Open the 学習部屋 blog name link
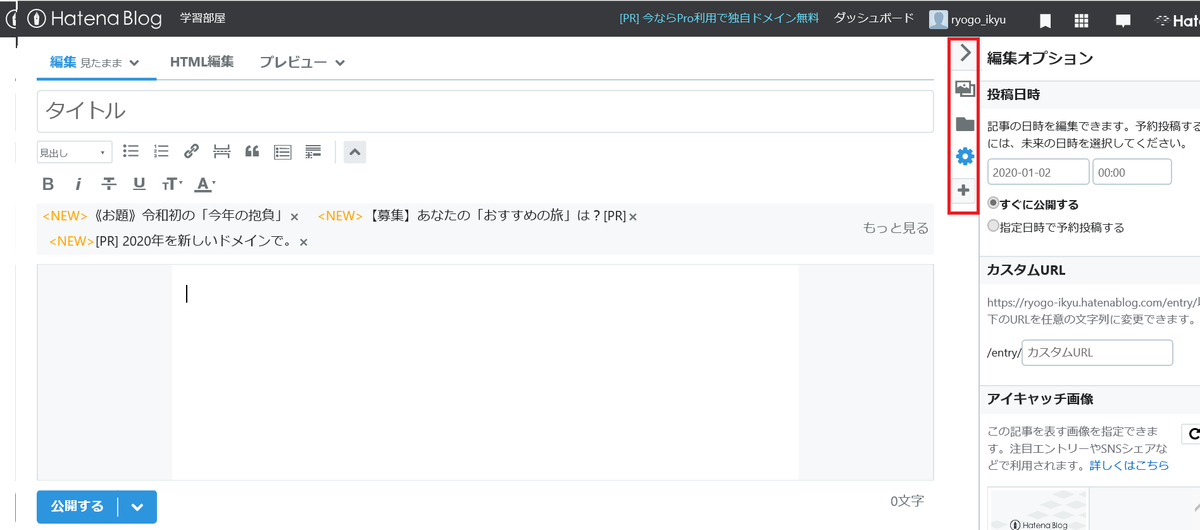This screenshot has height=530, width=1200. [203, 19]
